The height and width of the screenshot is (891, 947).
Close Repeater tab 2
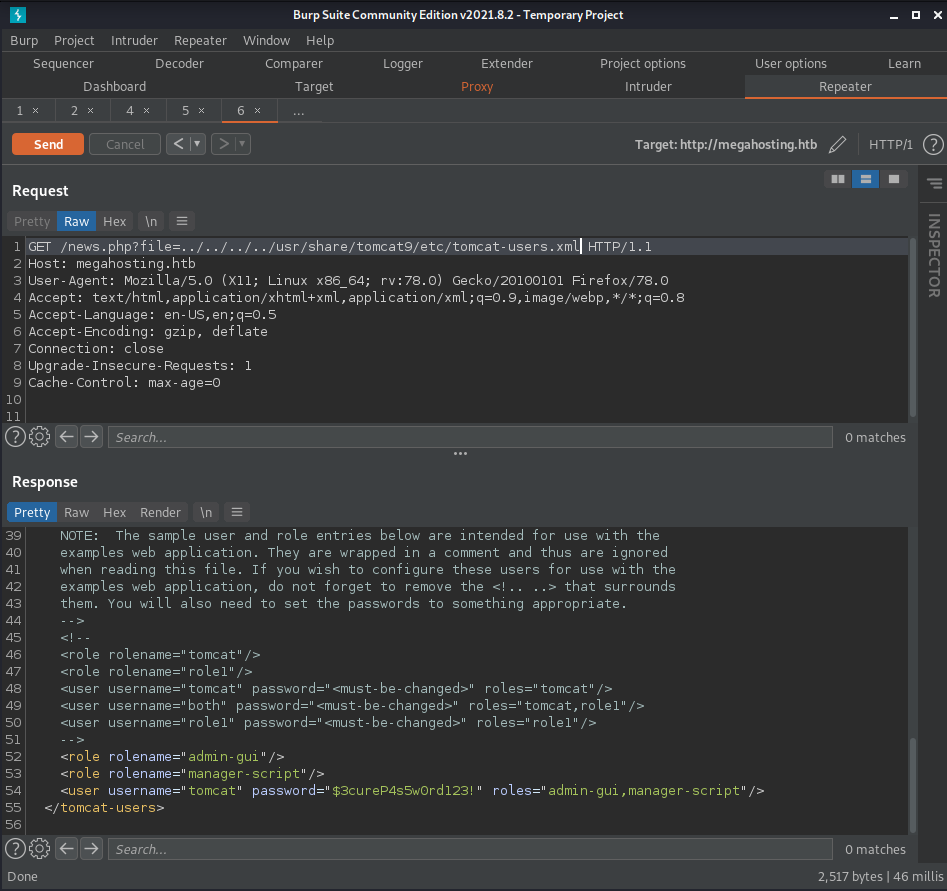(x=91, y=111)
